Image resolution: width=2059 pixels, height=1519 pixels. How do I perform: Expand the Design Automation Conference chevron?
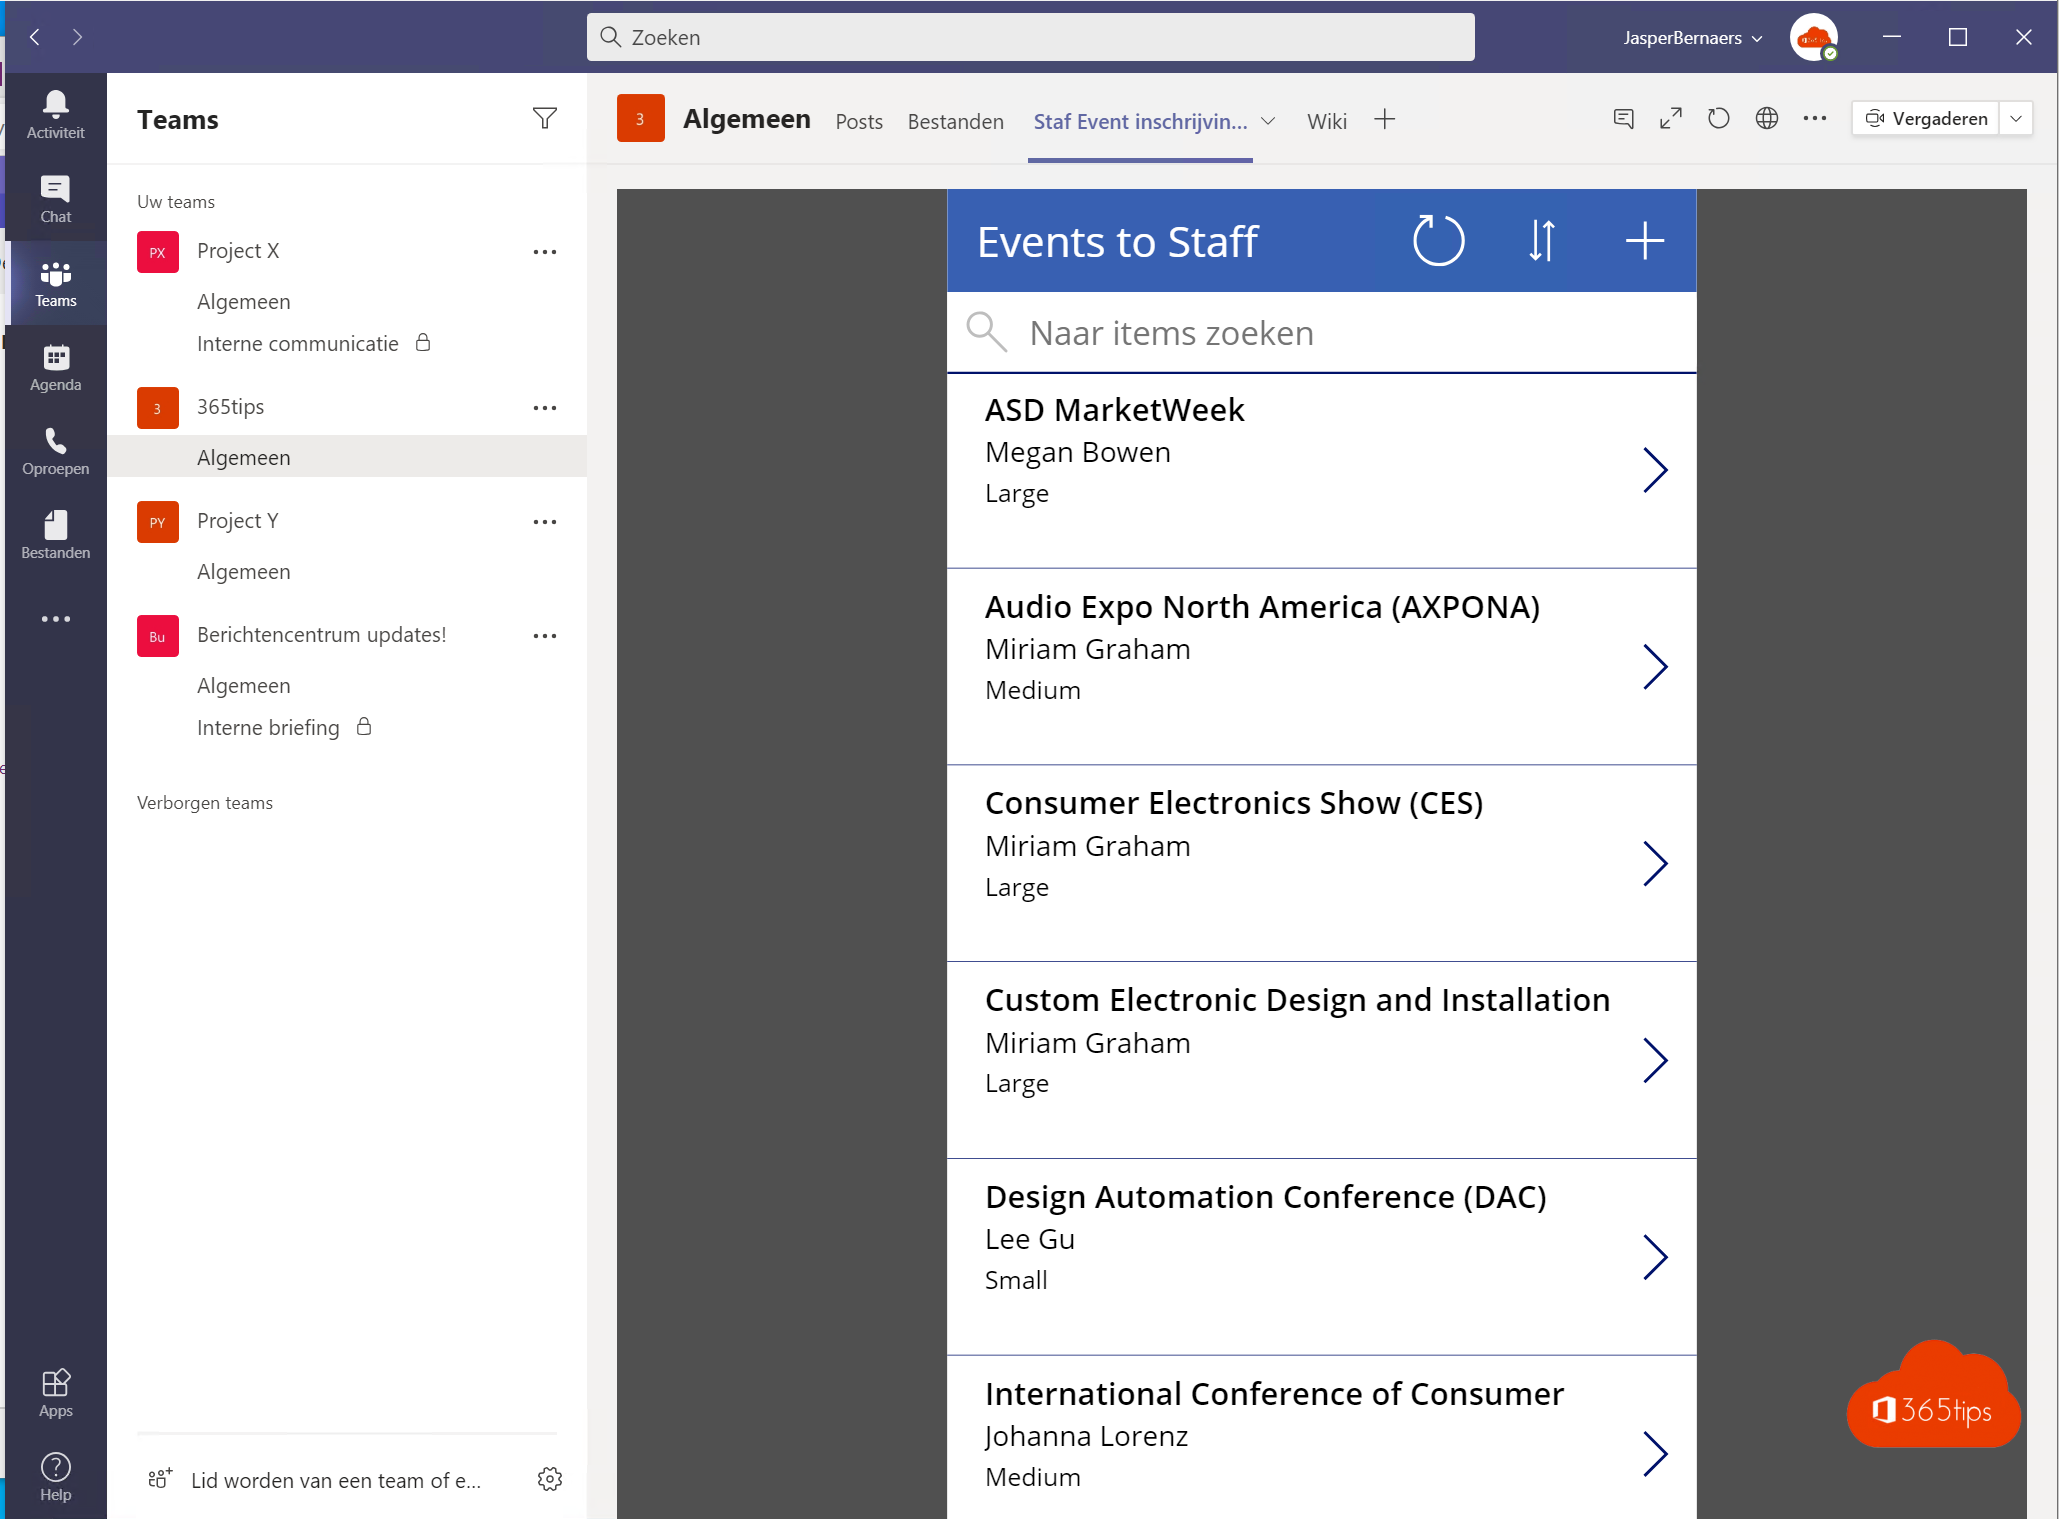1656,1255
